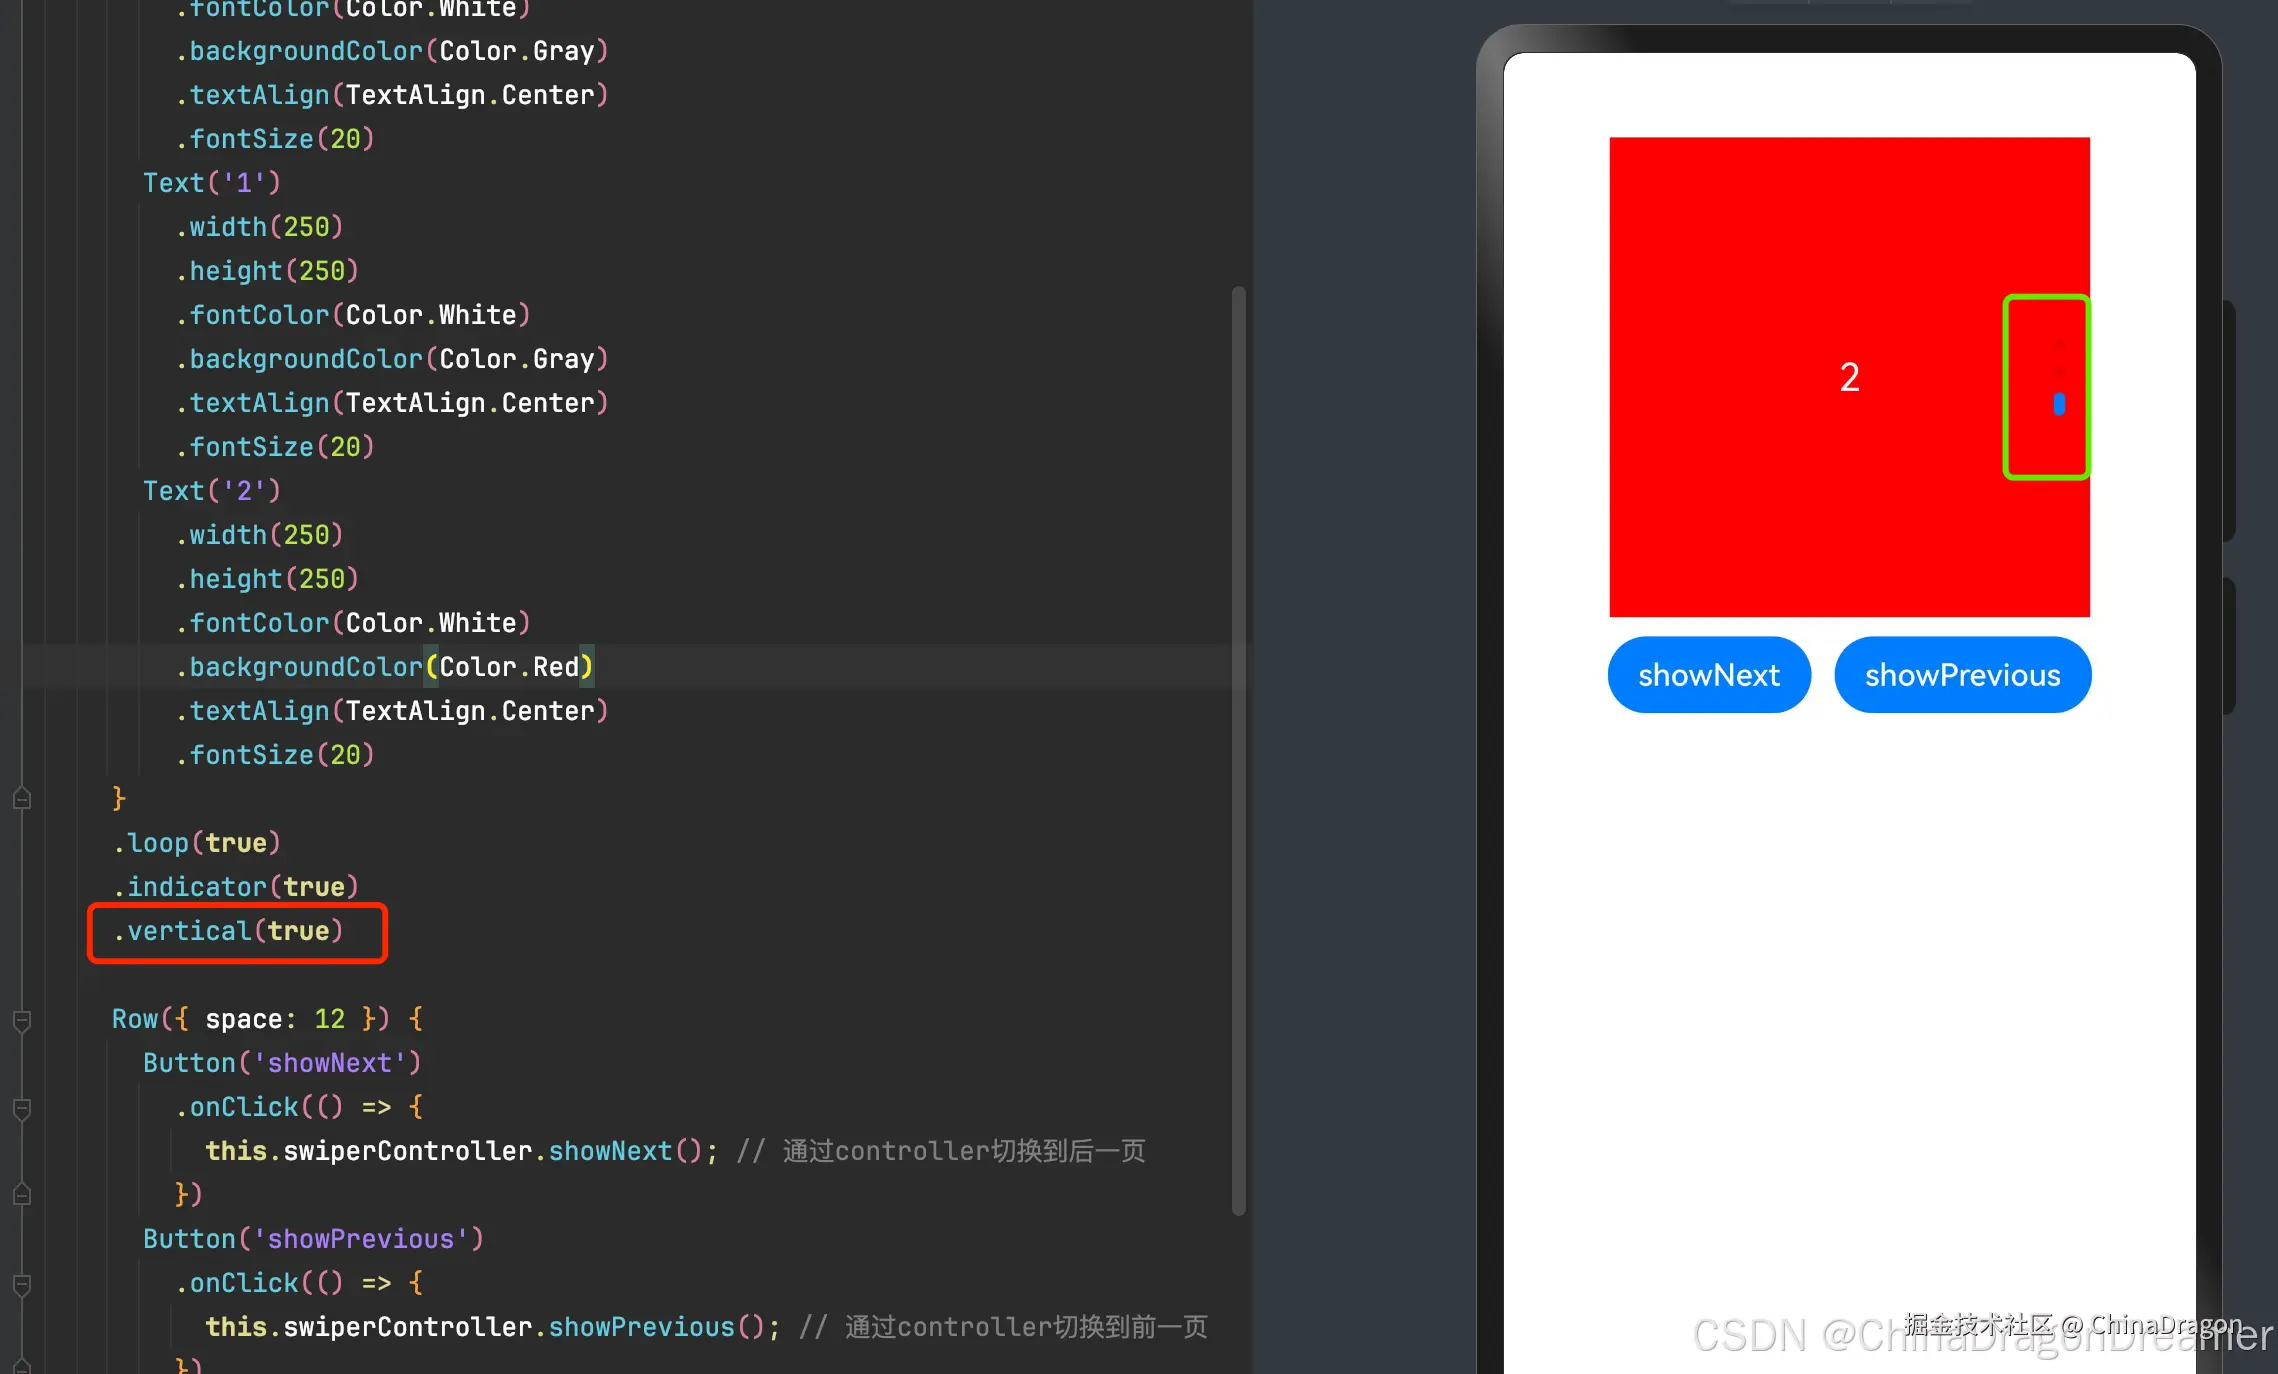2278x1374 pixels.
Task: Click .fontSize(20) under Text('2')
Action: coord(275,755)
